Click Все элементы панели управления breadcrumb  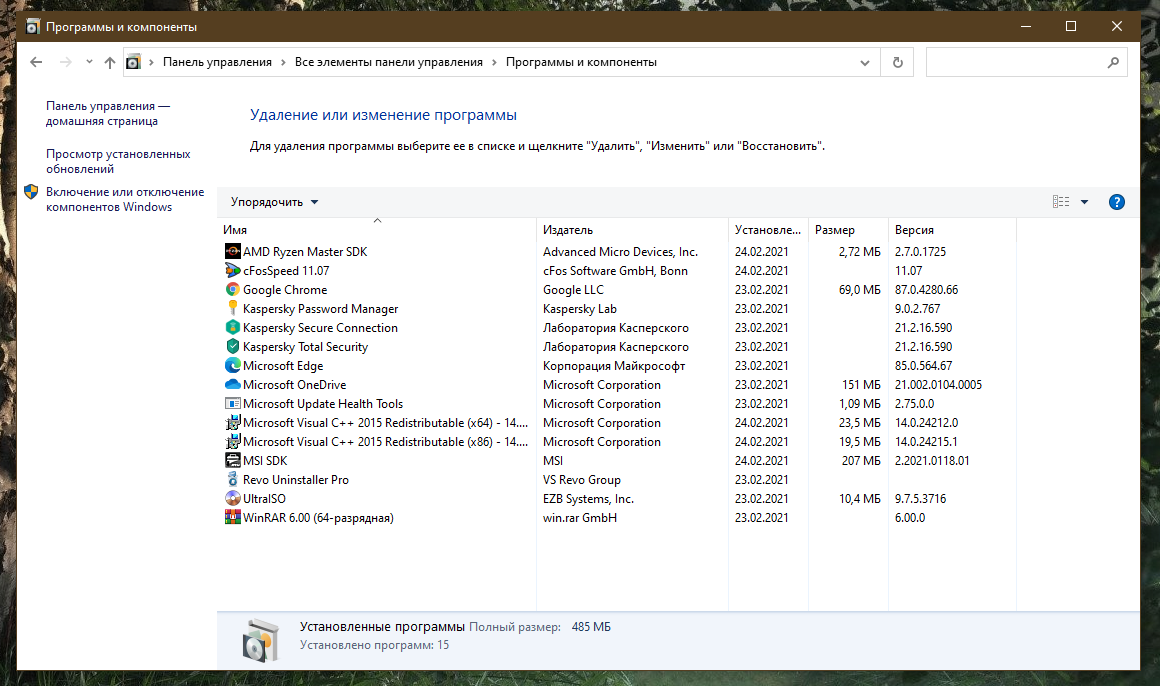point(388,62)
